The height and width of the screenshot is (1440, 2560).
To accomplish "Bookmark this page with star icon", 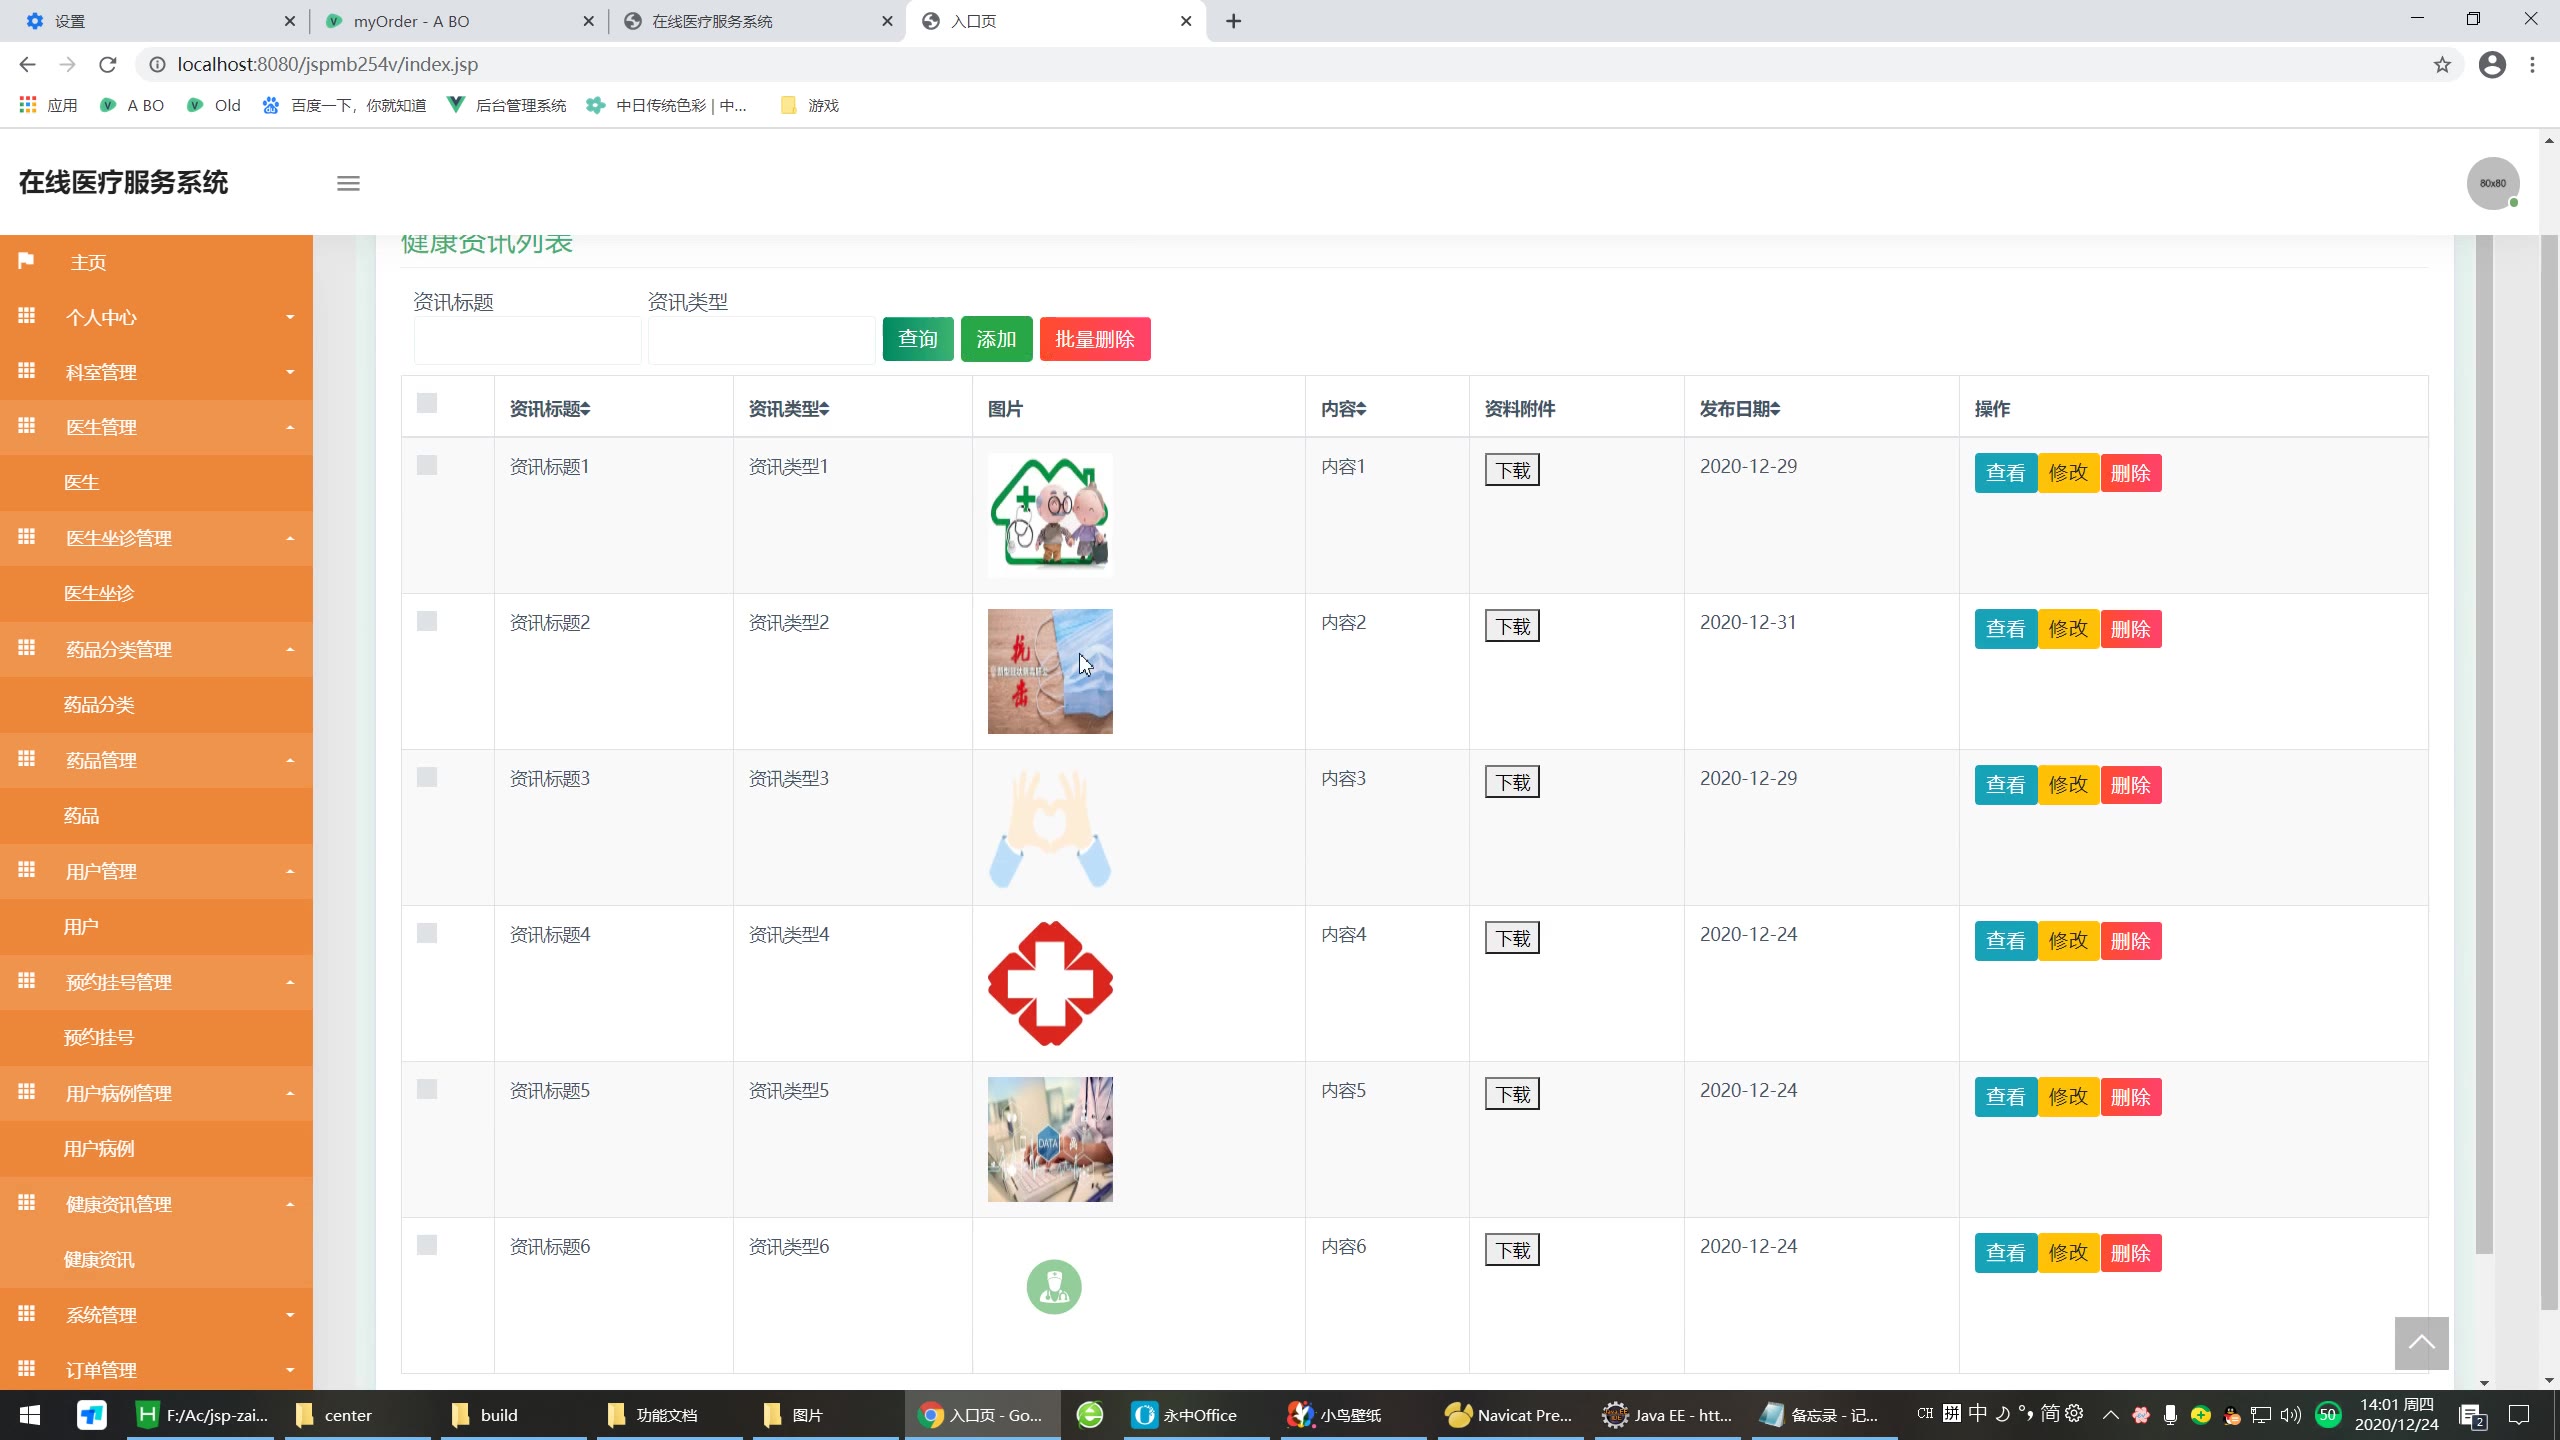I will click(x=2442, y=65).
